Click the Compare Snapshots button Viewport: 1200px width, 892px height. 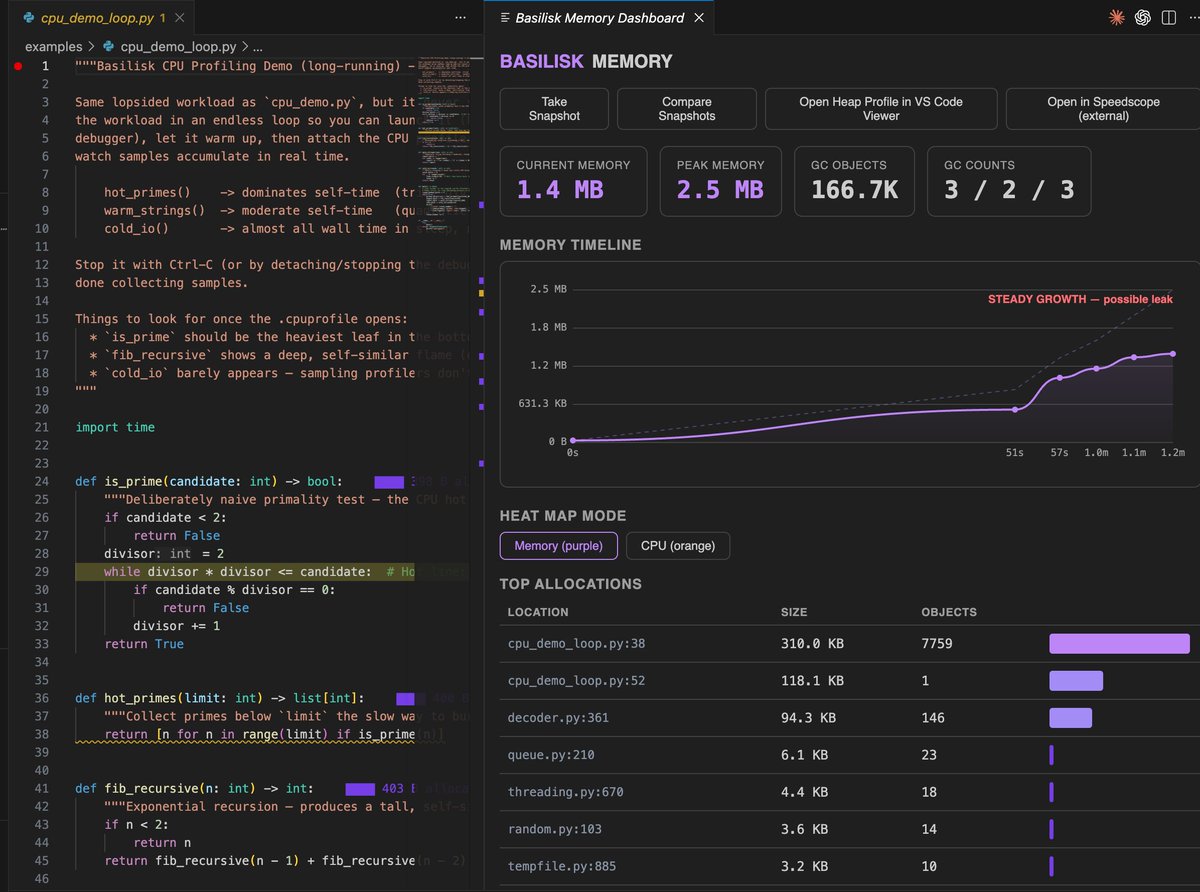(x=687, y=108)
